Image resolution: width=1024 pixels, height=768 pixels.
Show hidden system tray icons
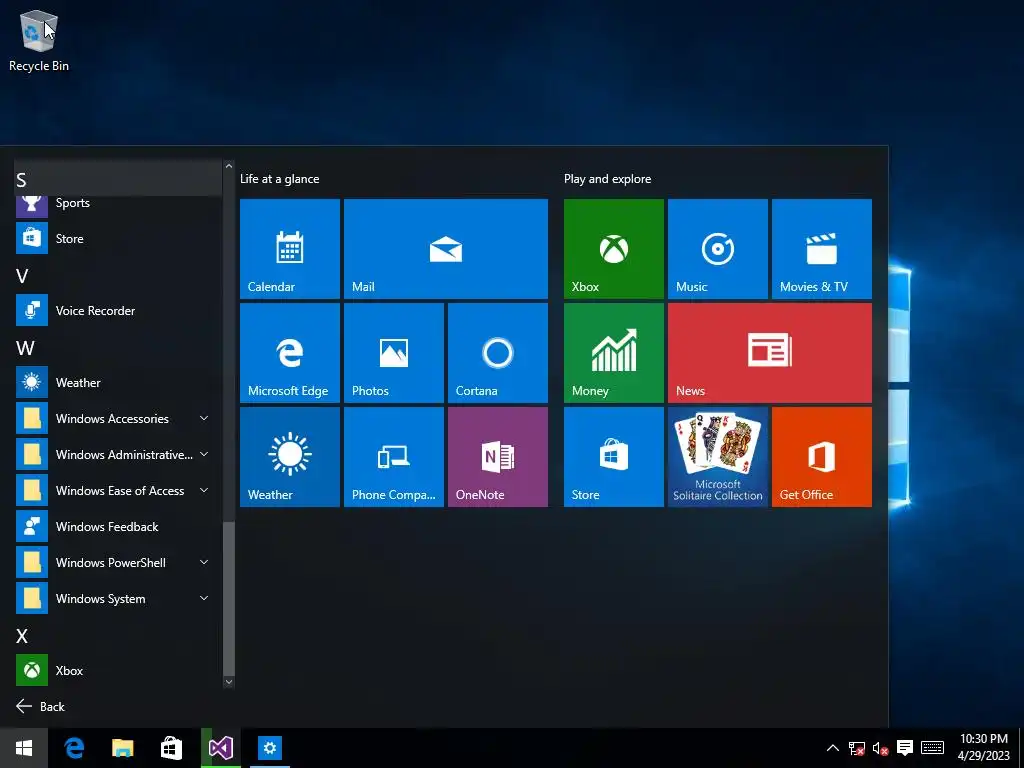click(x=833, y=748)
